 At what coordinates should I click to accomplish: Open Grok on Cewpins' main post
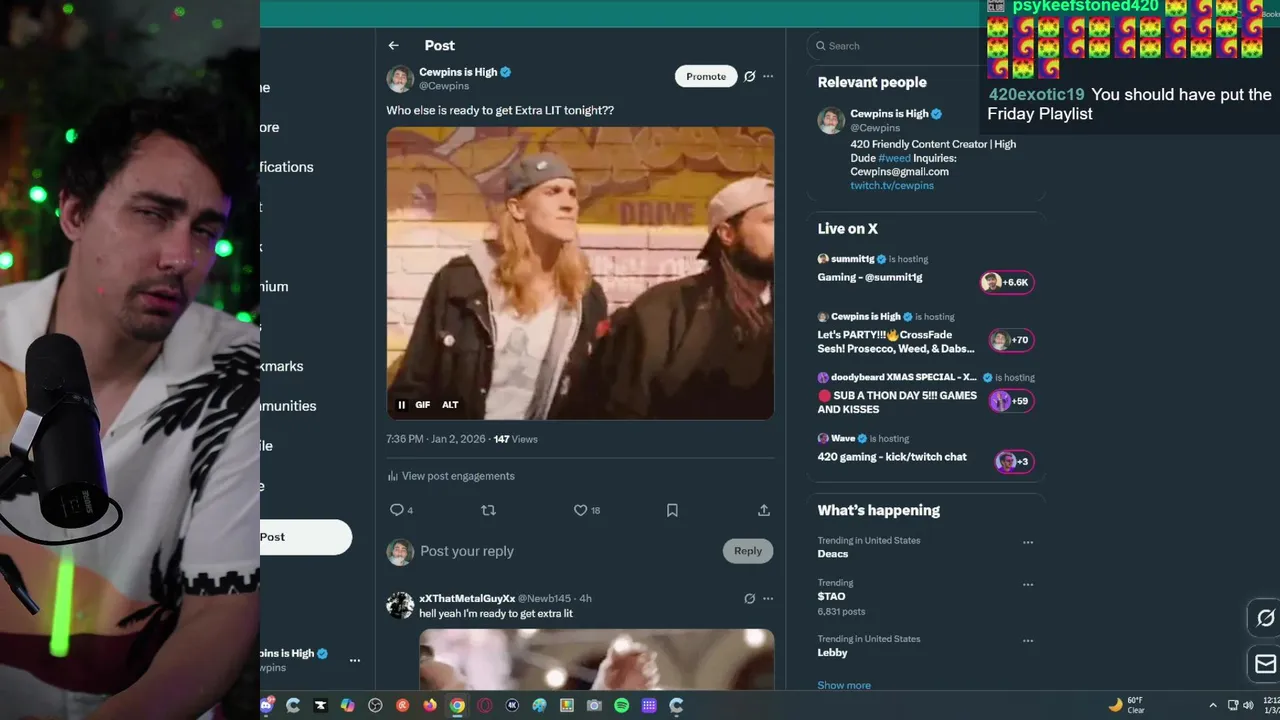(749, 76)
